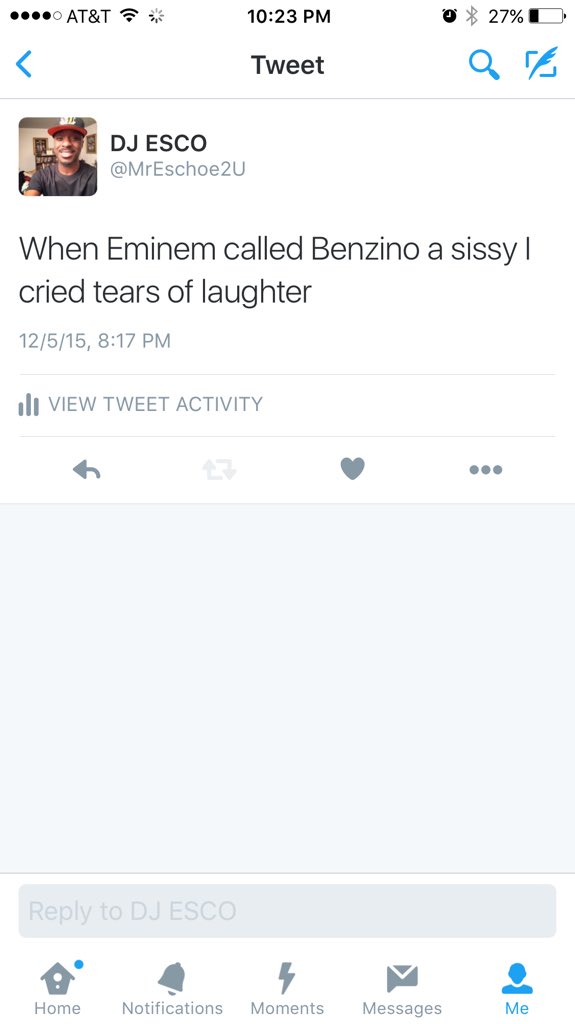
Task: Compose a new tweet with the quill icon
Action: 542,63
